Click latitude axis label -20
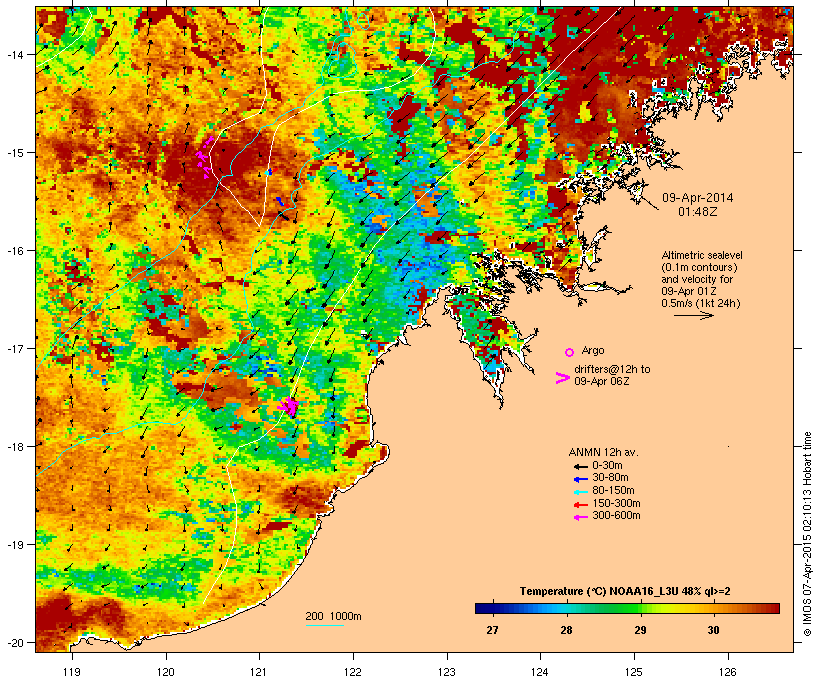The width and height of the screenshot is (820, 680). pos(15,642)
